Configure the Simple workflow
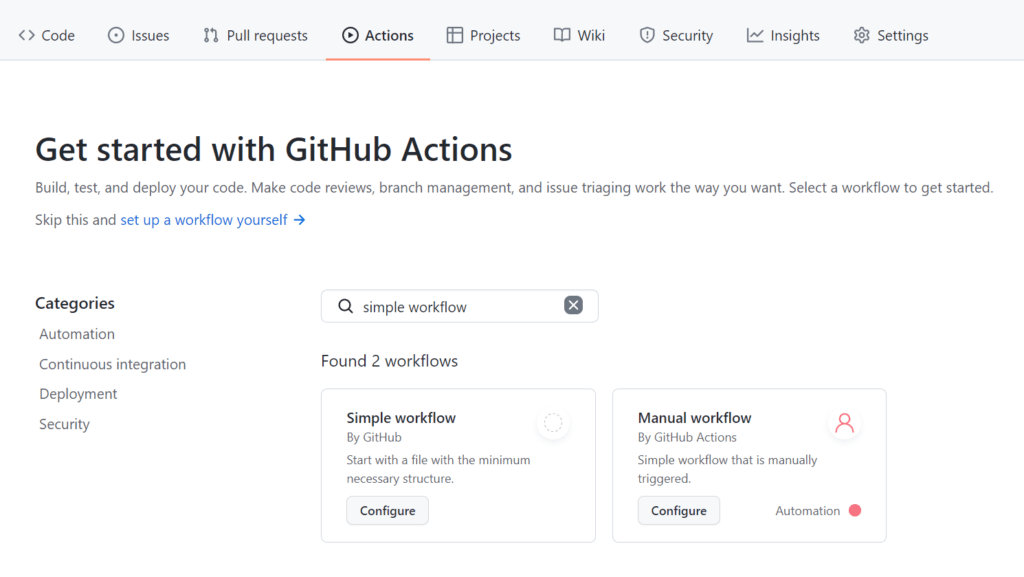Screen dimensions: 1024x577 (x=387, y=511)
